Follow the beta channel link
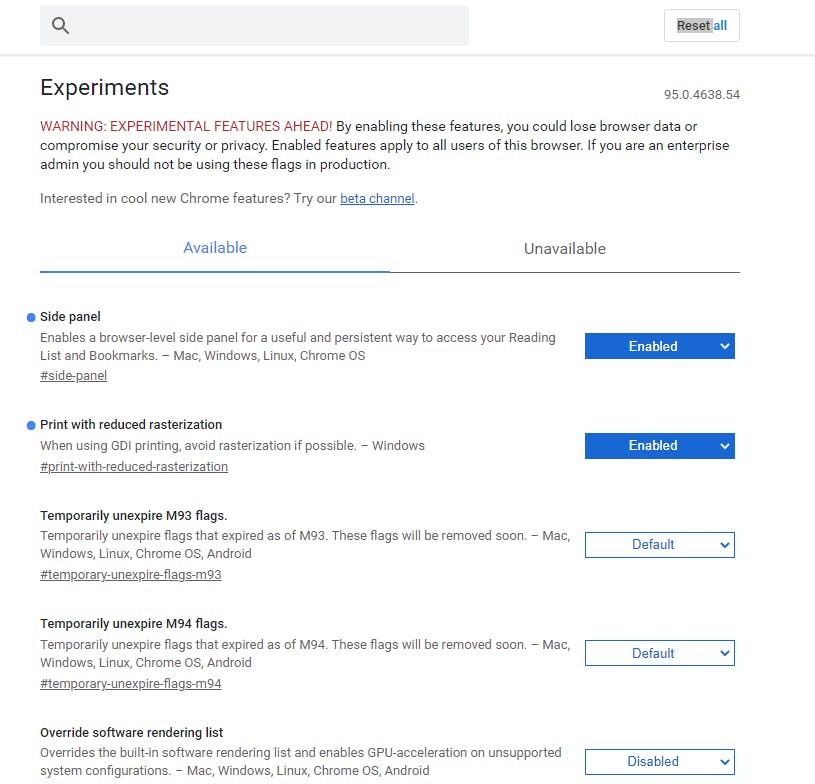Screen dimensions: 815x784 (x=377, y=198)
